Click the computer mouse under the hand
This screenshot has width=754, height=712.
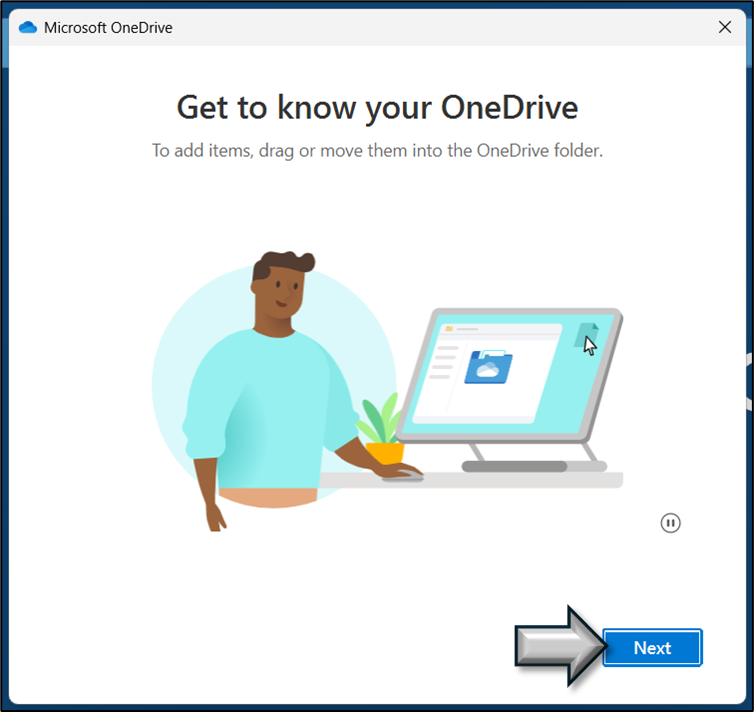click(403, 476)
